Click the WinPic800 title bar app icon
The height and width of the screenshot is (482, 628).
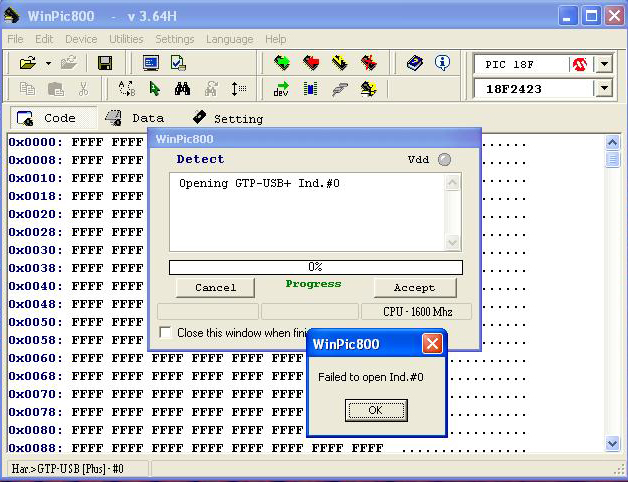pyautogui.click(x=12, y=16)
